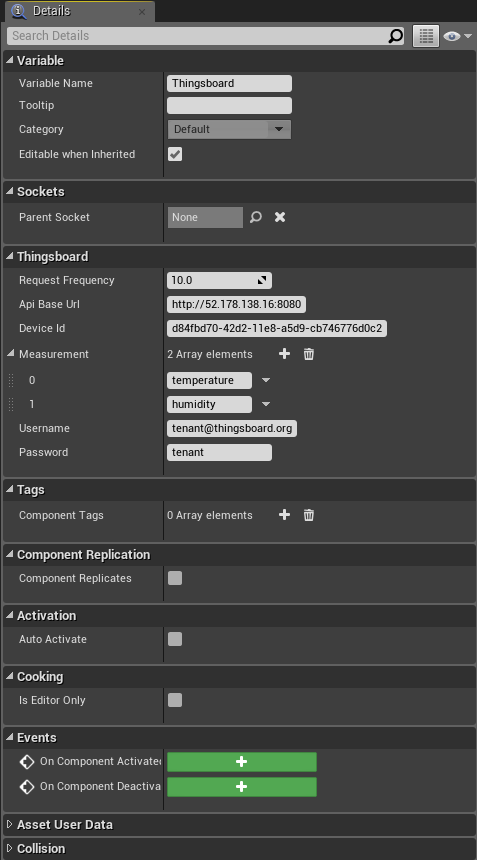Empty the Measurement array with the trash icon

click(x=309, y=354)
